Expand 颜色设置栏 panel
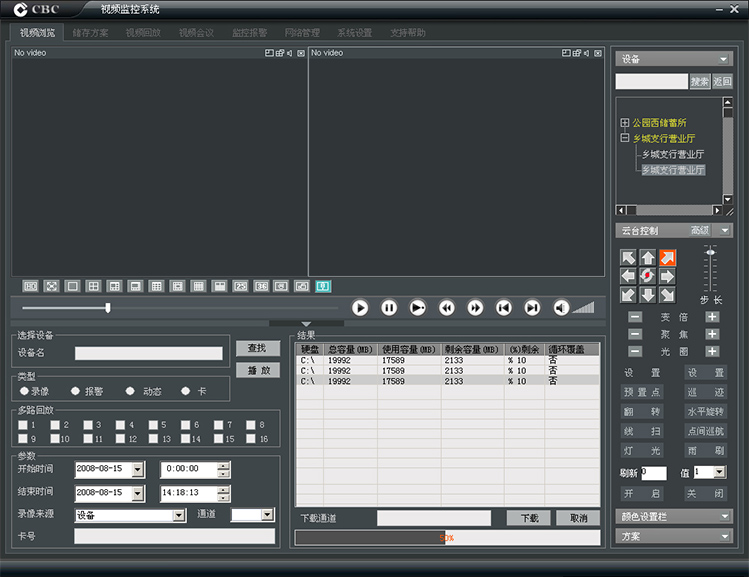Image resolution: width=749 pixels, height=577 pixels. click(x=725, y=516)
